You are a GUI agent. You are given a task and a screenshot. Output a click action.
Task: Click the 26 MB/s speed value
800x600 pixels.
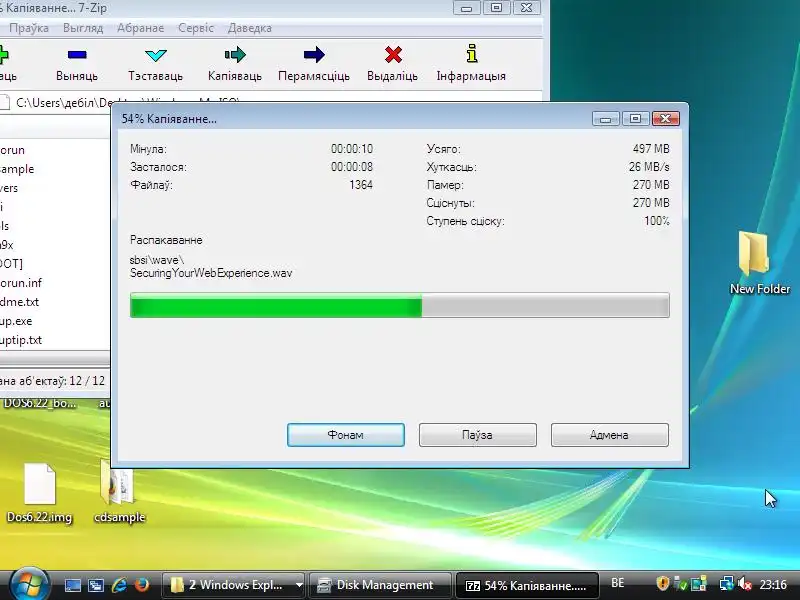tap(649, 167)
